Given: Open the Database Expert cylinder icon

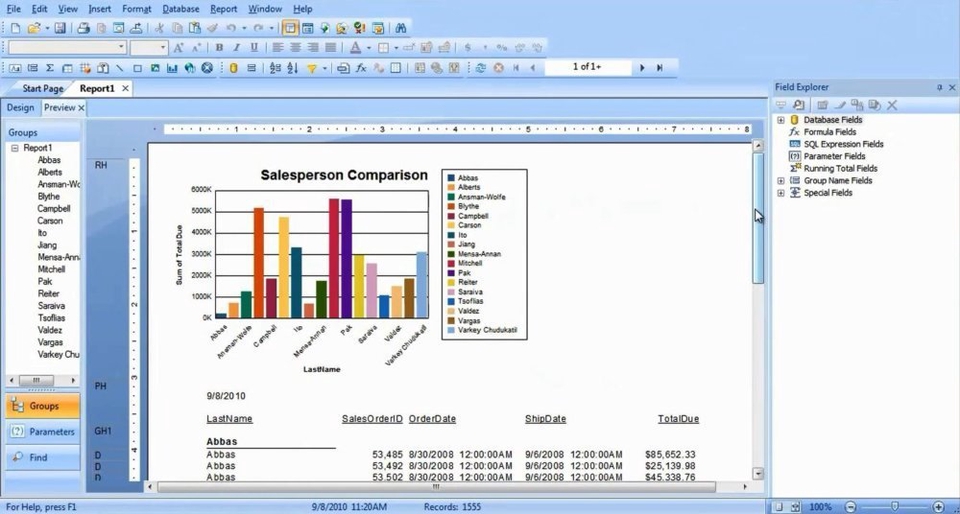Looking at the screenshot, I should [233, 68].
